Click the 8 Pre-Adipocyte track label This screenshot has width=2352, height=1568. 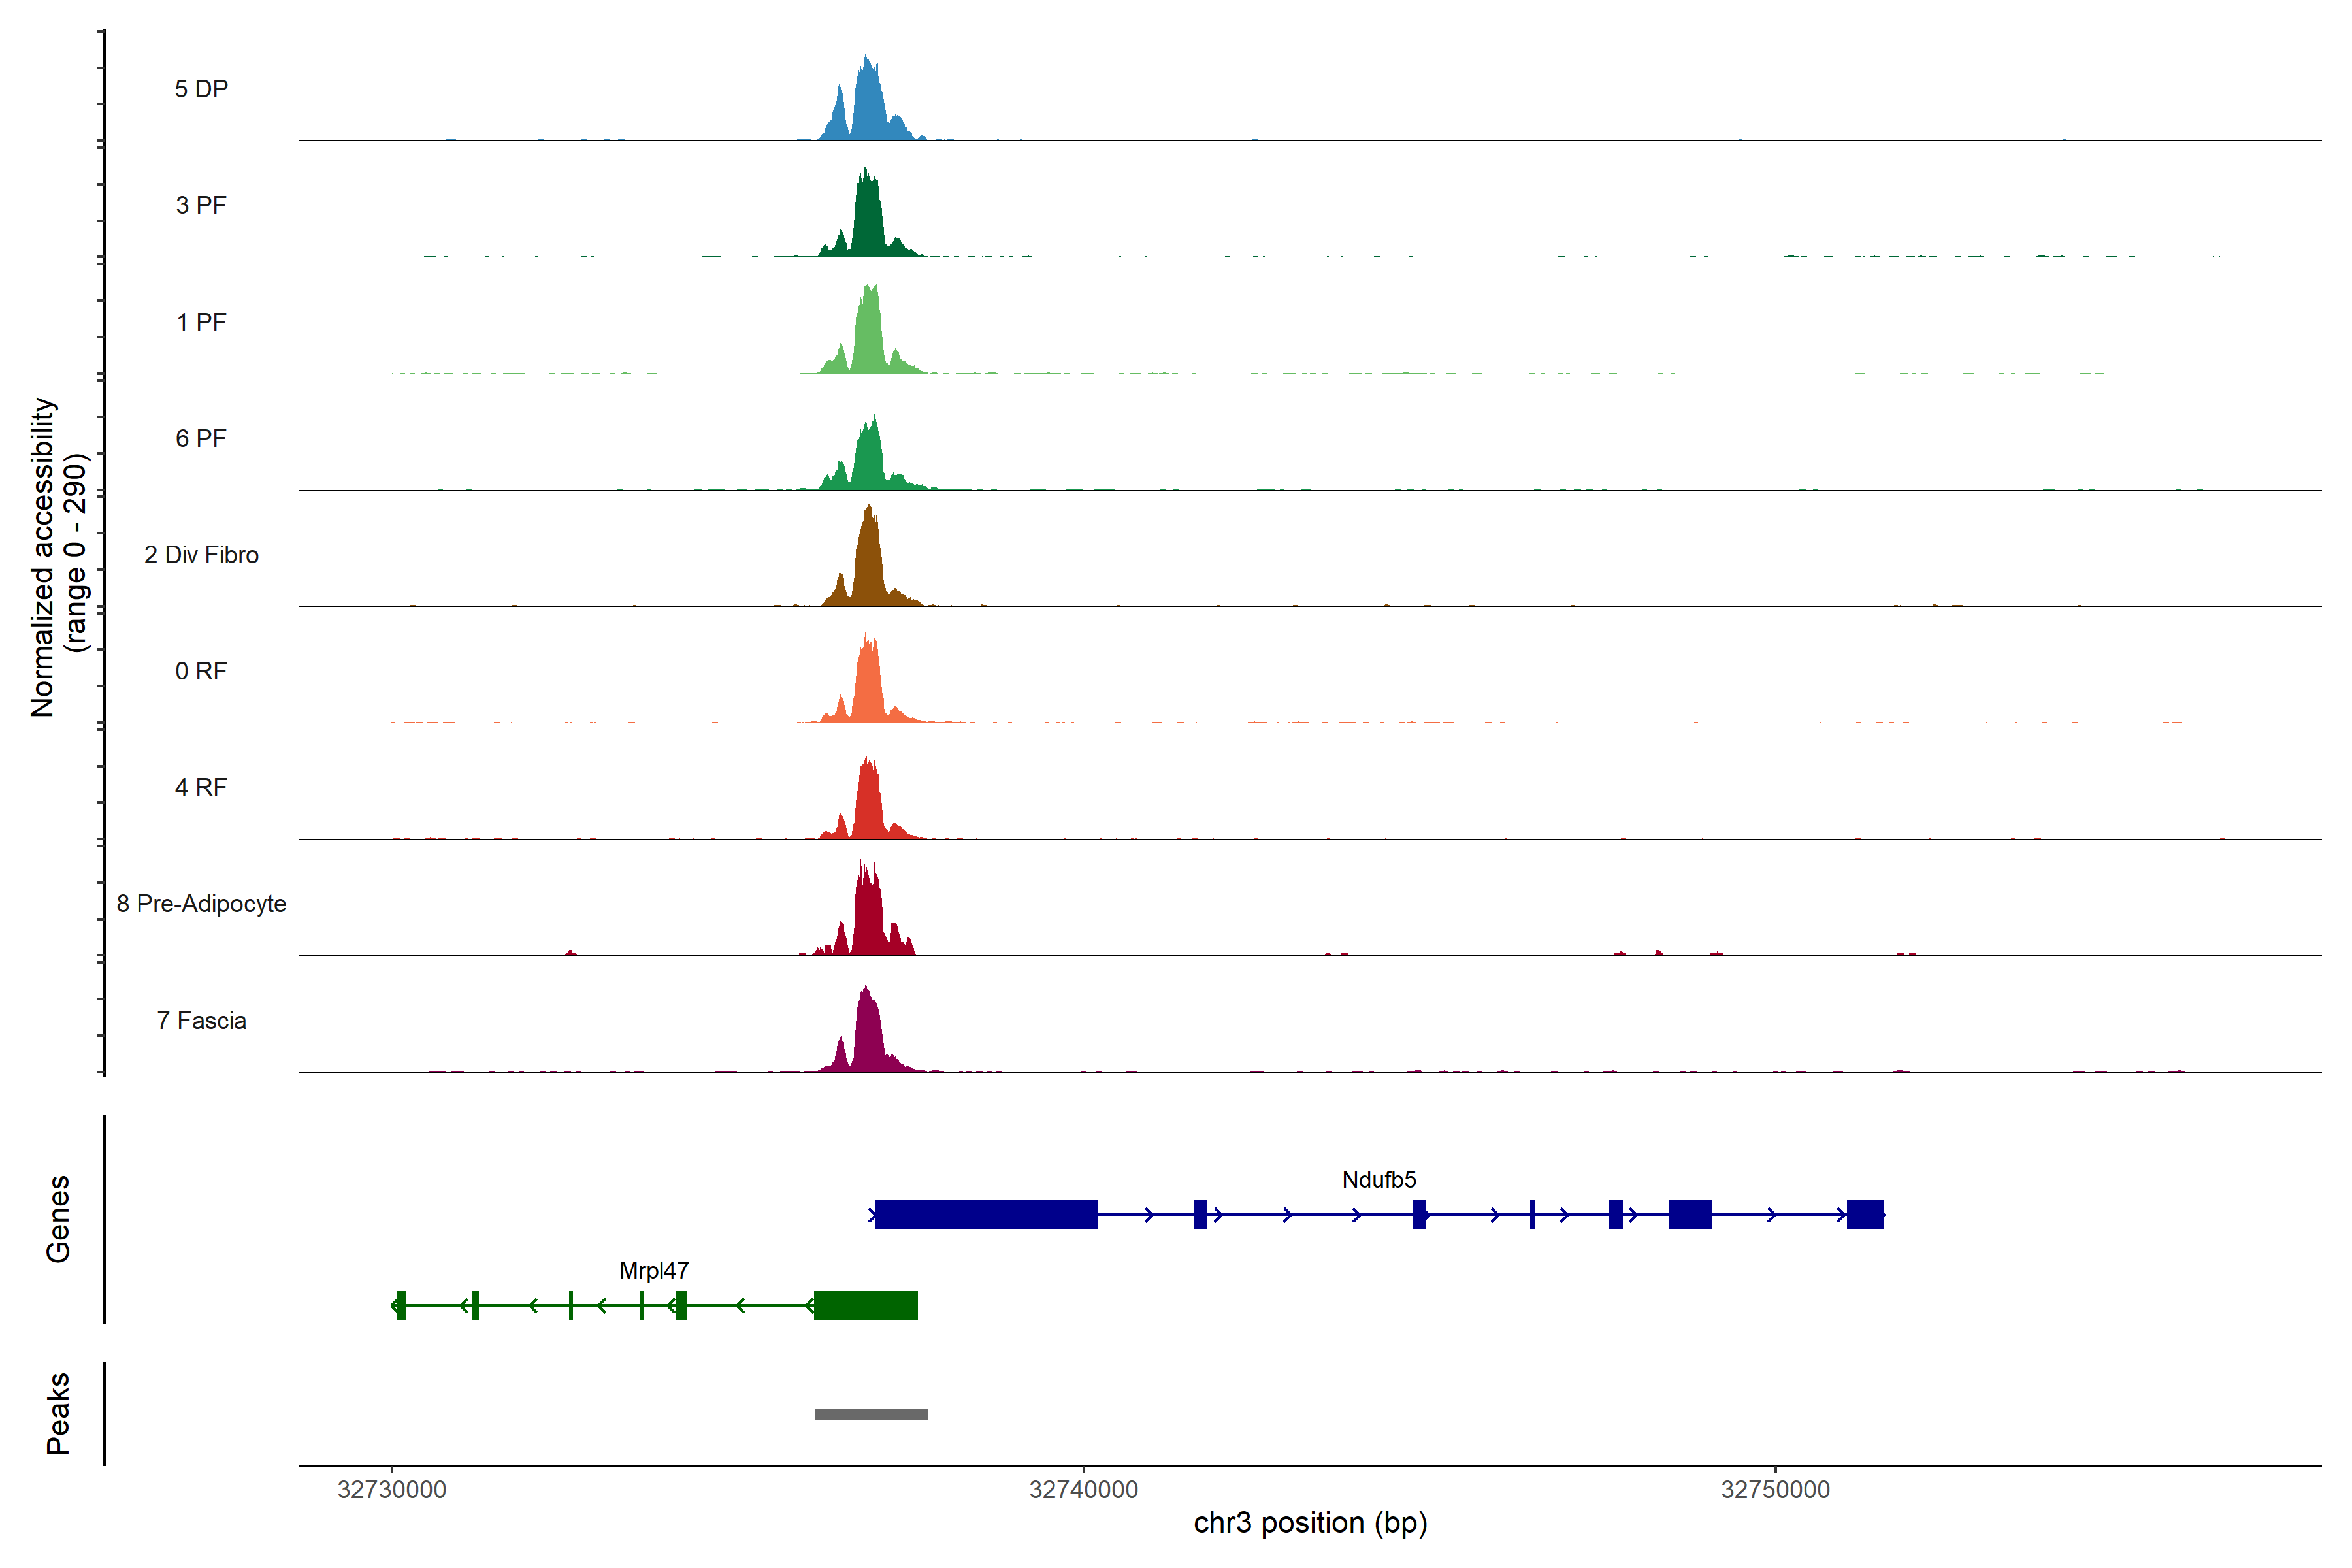pyautogui.click(x=201, y=904)
